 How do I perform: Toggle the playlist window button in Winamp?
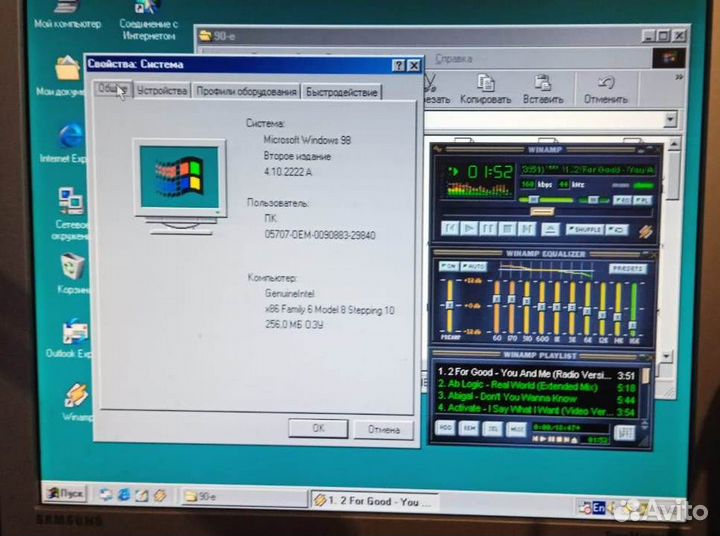coord(642,200)
